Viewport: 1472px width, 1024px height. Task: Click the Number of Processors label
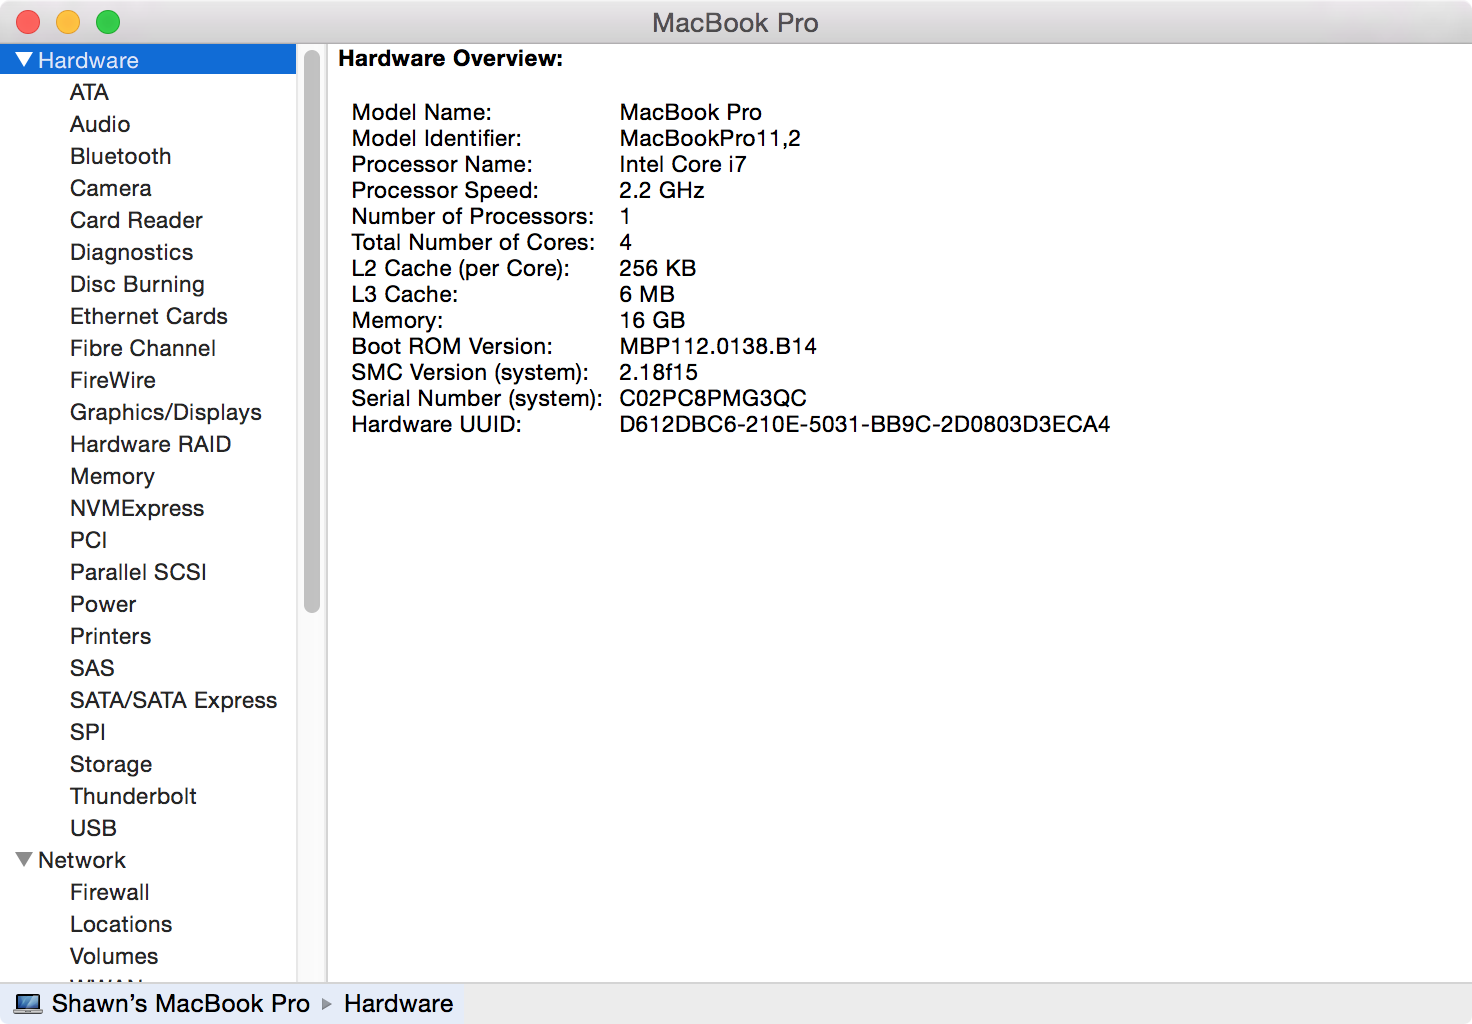[472, 216]
